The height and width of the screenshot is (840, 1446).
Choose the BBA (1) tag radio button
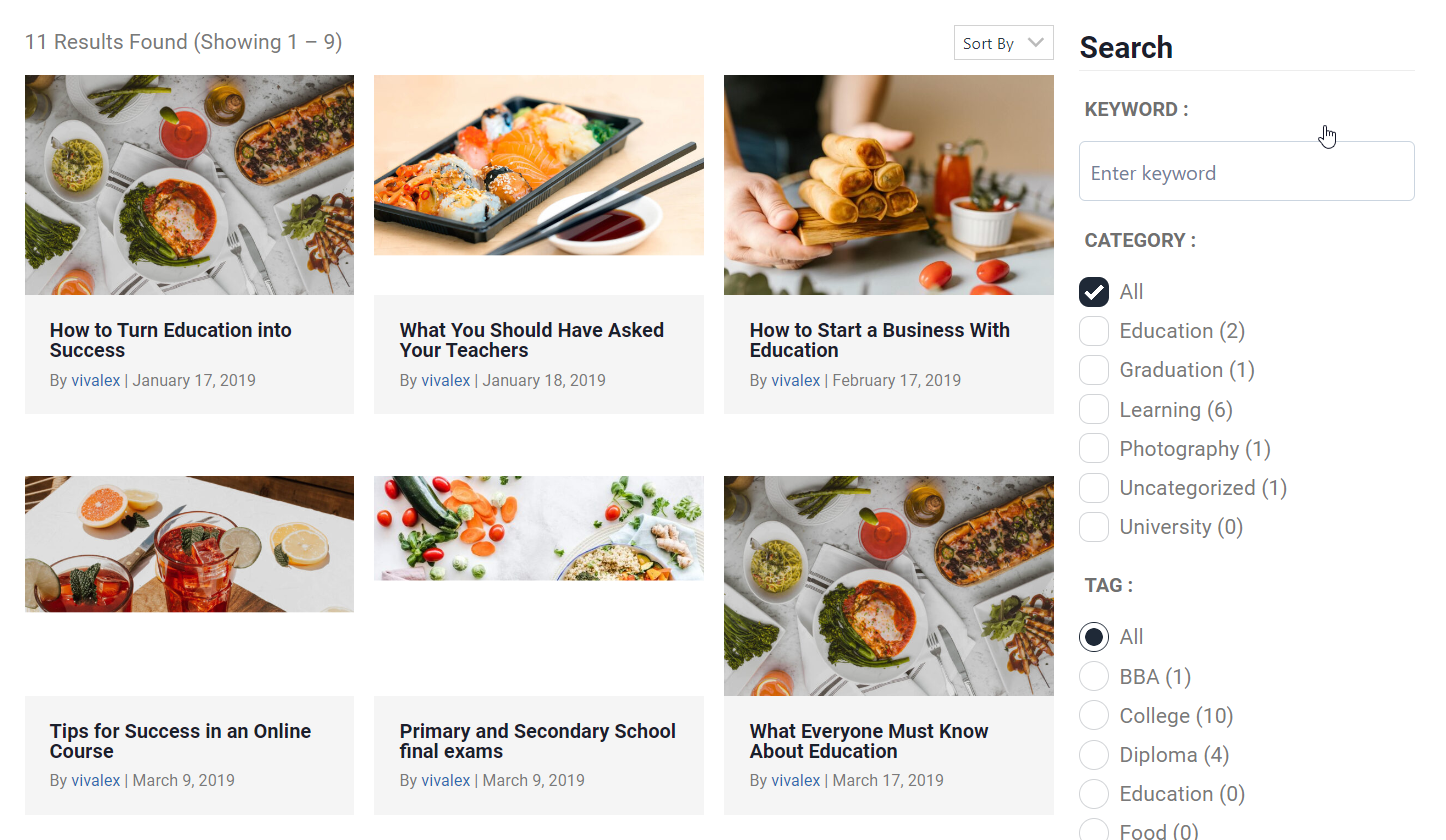pos(1094,677)
